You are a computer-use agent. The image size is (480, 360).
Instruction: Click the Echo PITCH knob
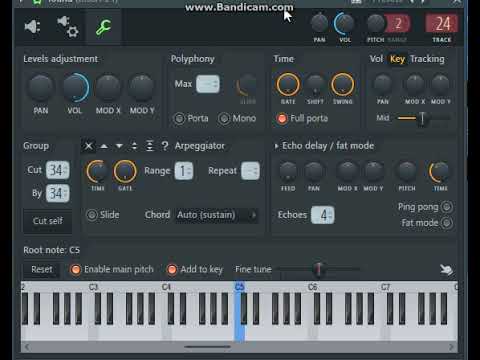[x=407, y=171]
